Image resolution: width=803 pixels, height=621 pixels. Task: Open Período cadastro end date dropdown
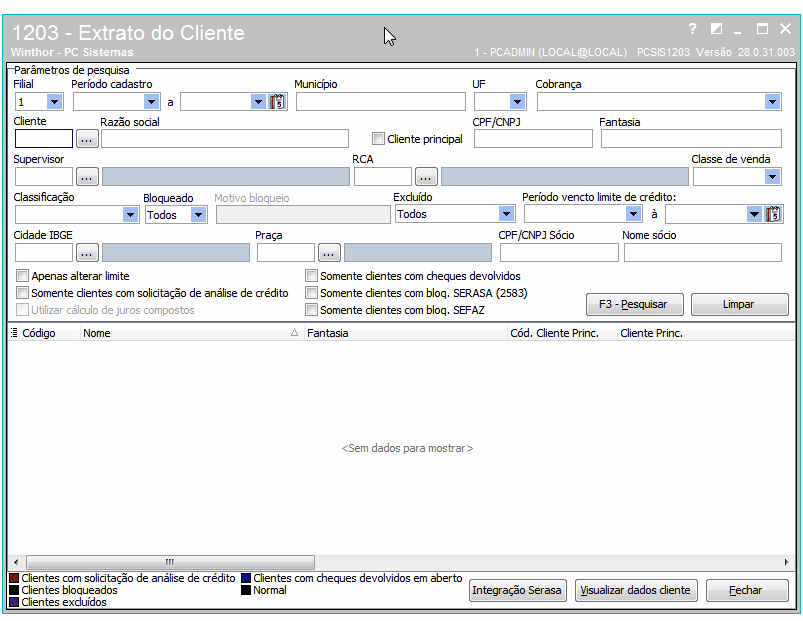258,102
